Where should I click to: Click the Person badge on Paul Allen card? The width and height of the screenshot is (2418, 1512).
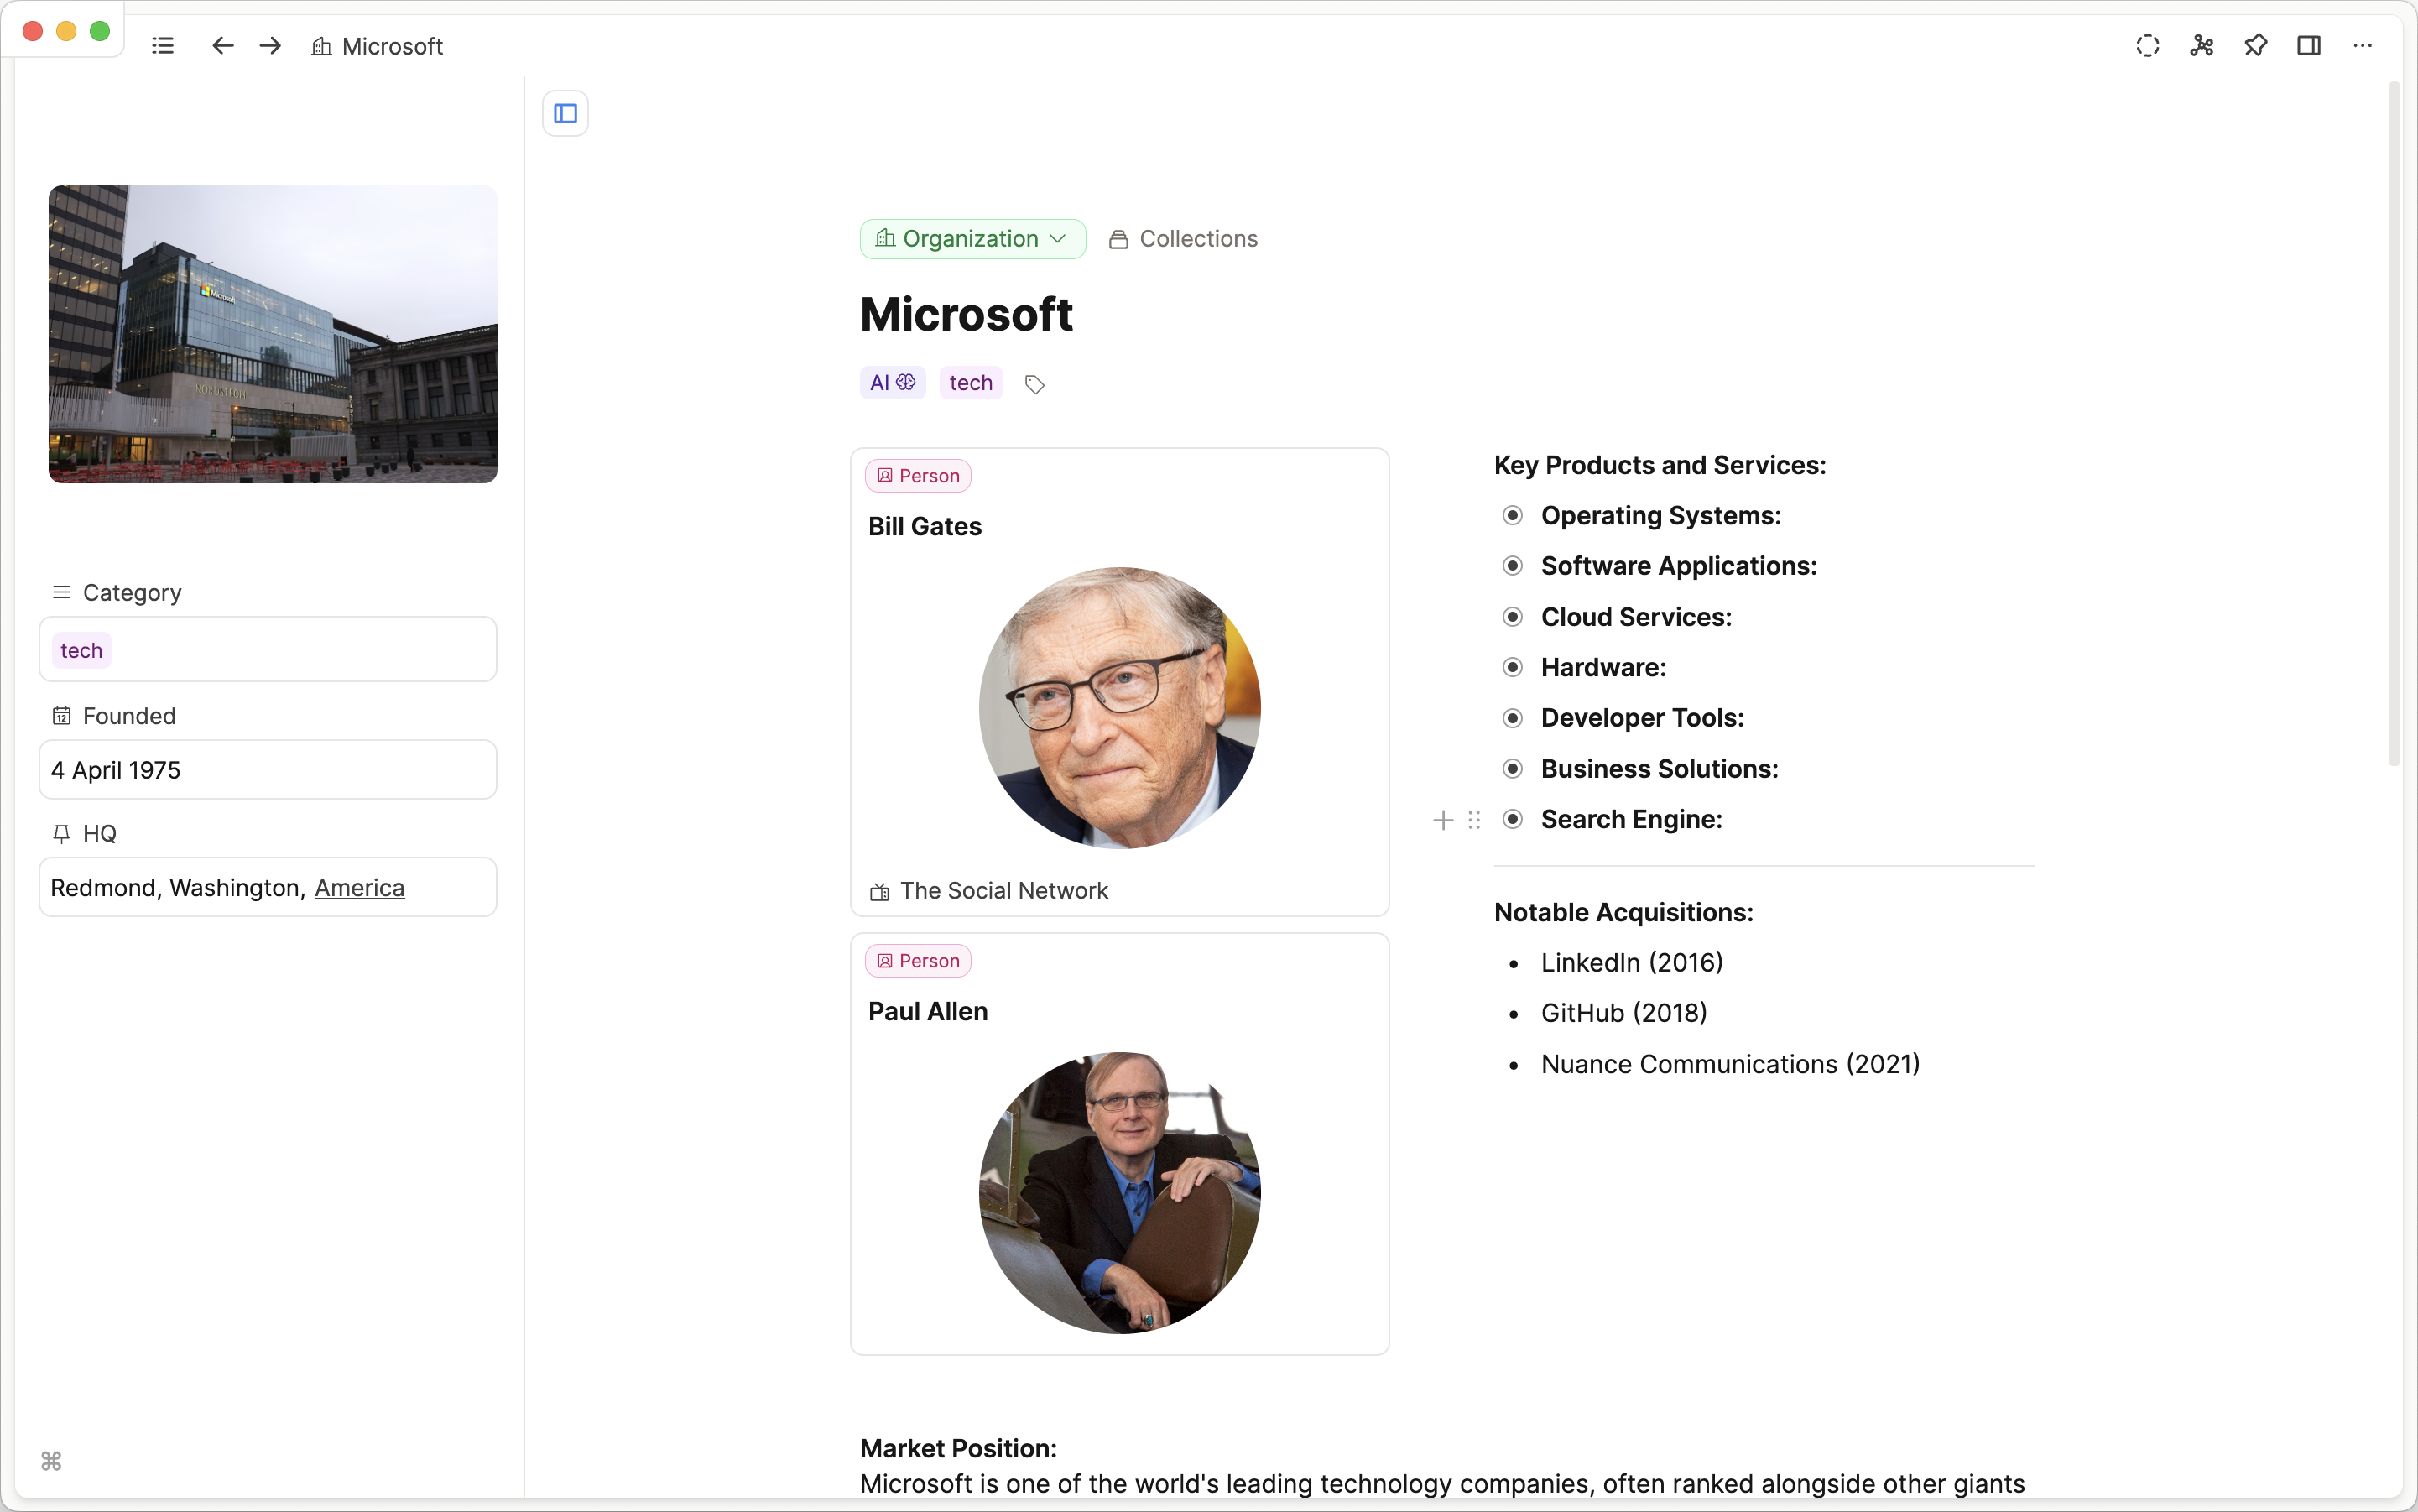pos(918,961)
